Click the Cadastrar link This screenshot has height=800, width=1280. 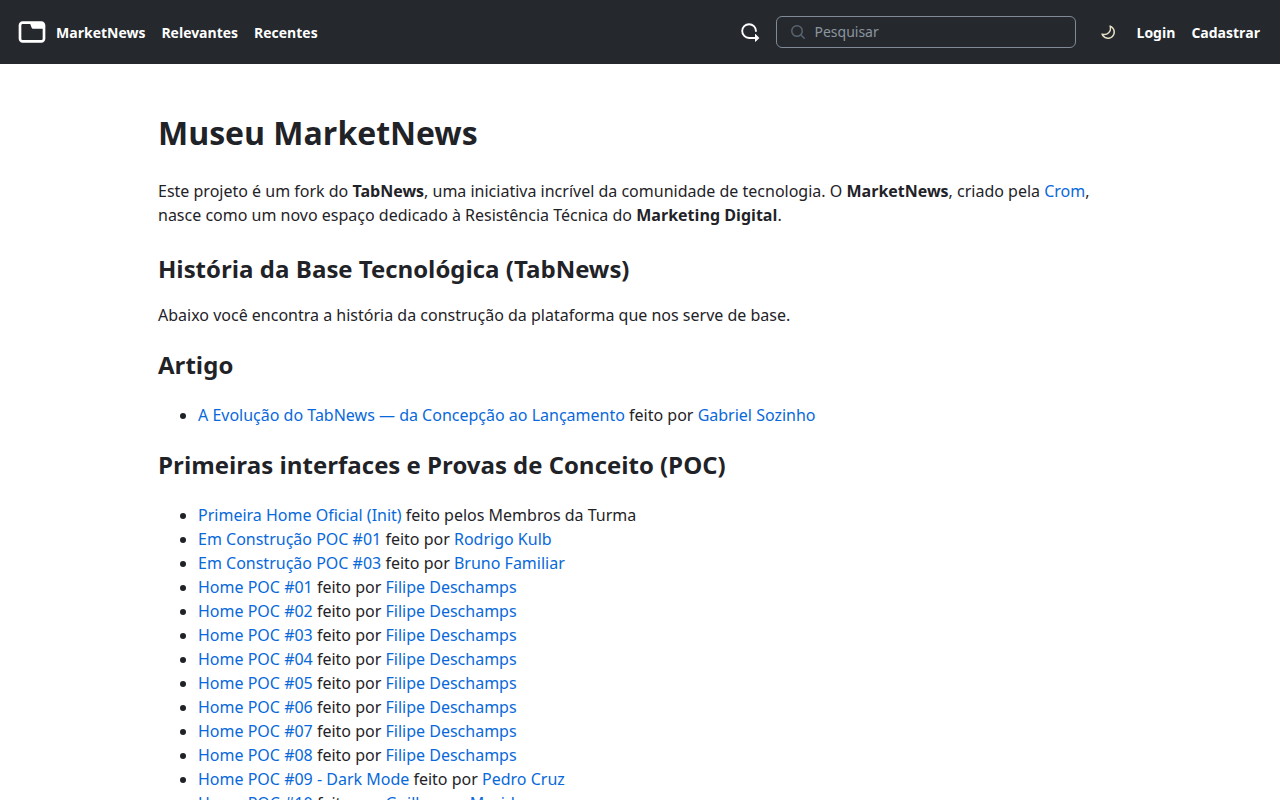(1226, 33)
